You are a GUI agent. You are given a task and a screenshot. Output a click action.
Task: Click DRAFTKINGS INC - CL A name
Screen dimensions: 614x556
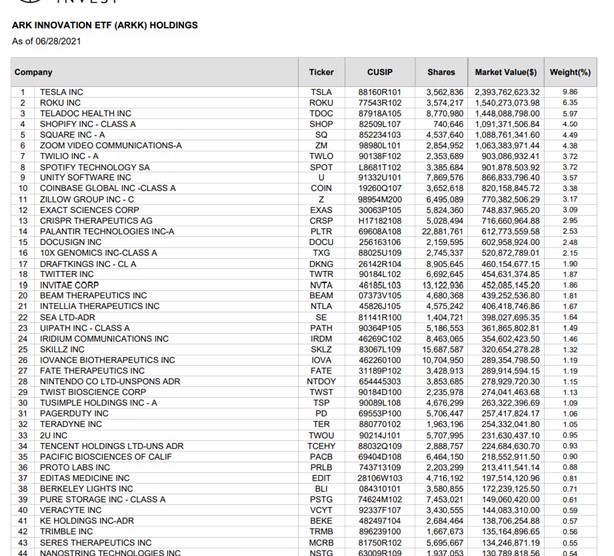[88, 264]
